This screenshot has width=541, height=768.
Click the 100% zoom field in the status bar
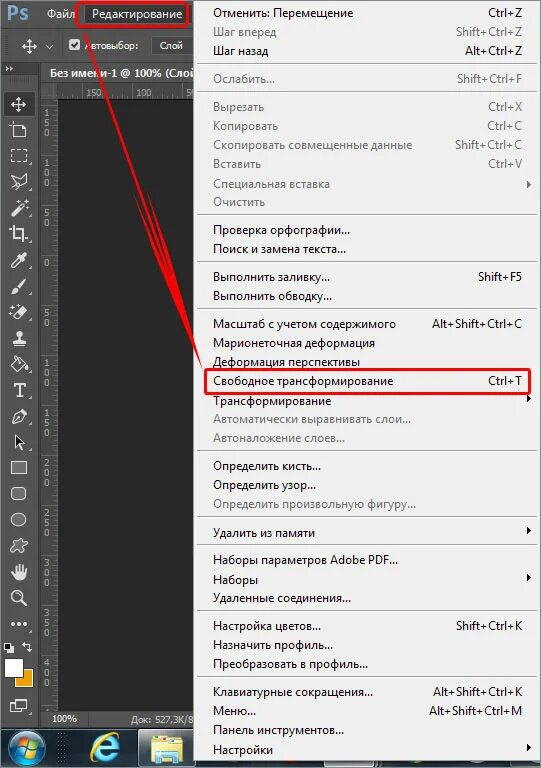click(x=64, y=719)
